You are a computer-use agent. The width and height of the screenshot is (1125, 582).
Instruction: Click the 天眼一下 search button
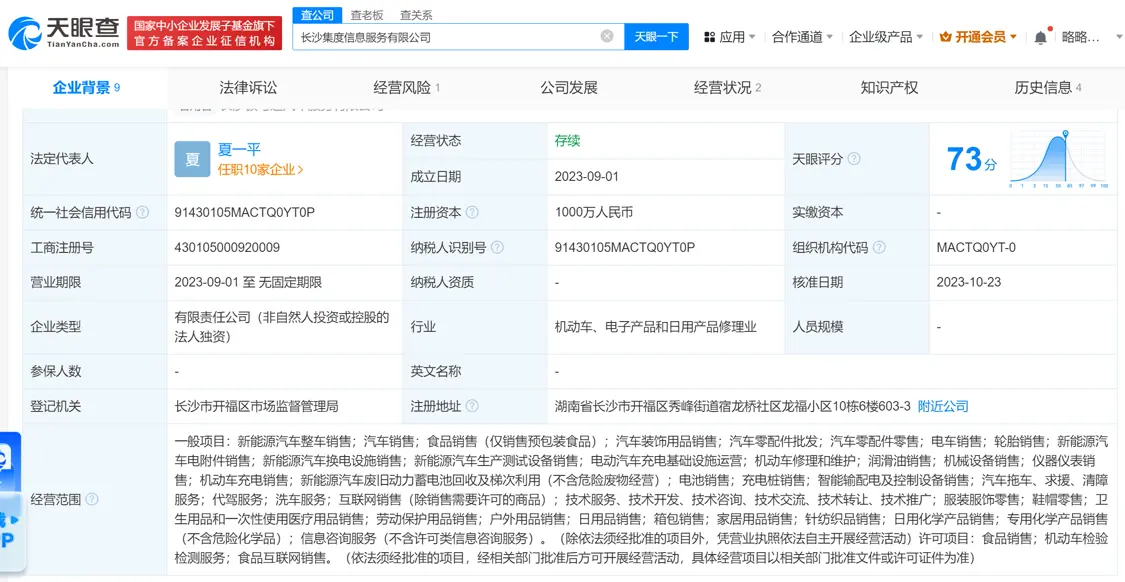[657, 35]
